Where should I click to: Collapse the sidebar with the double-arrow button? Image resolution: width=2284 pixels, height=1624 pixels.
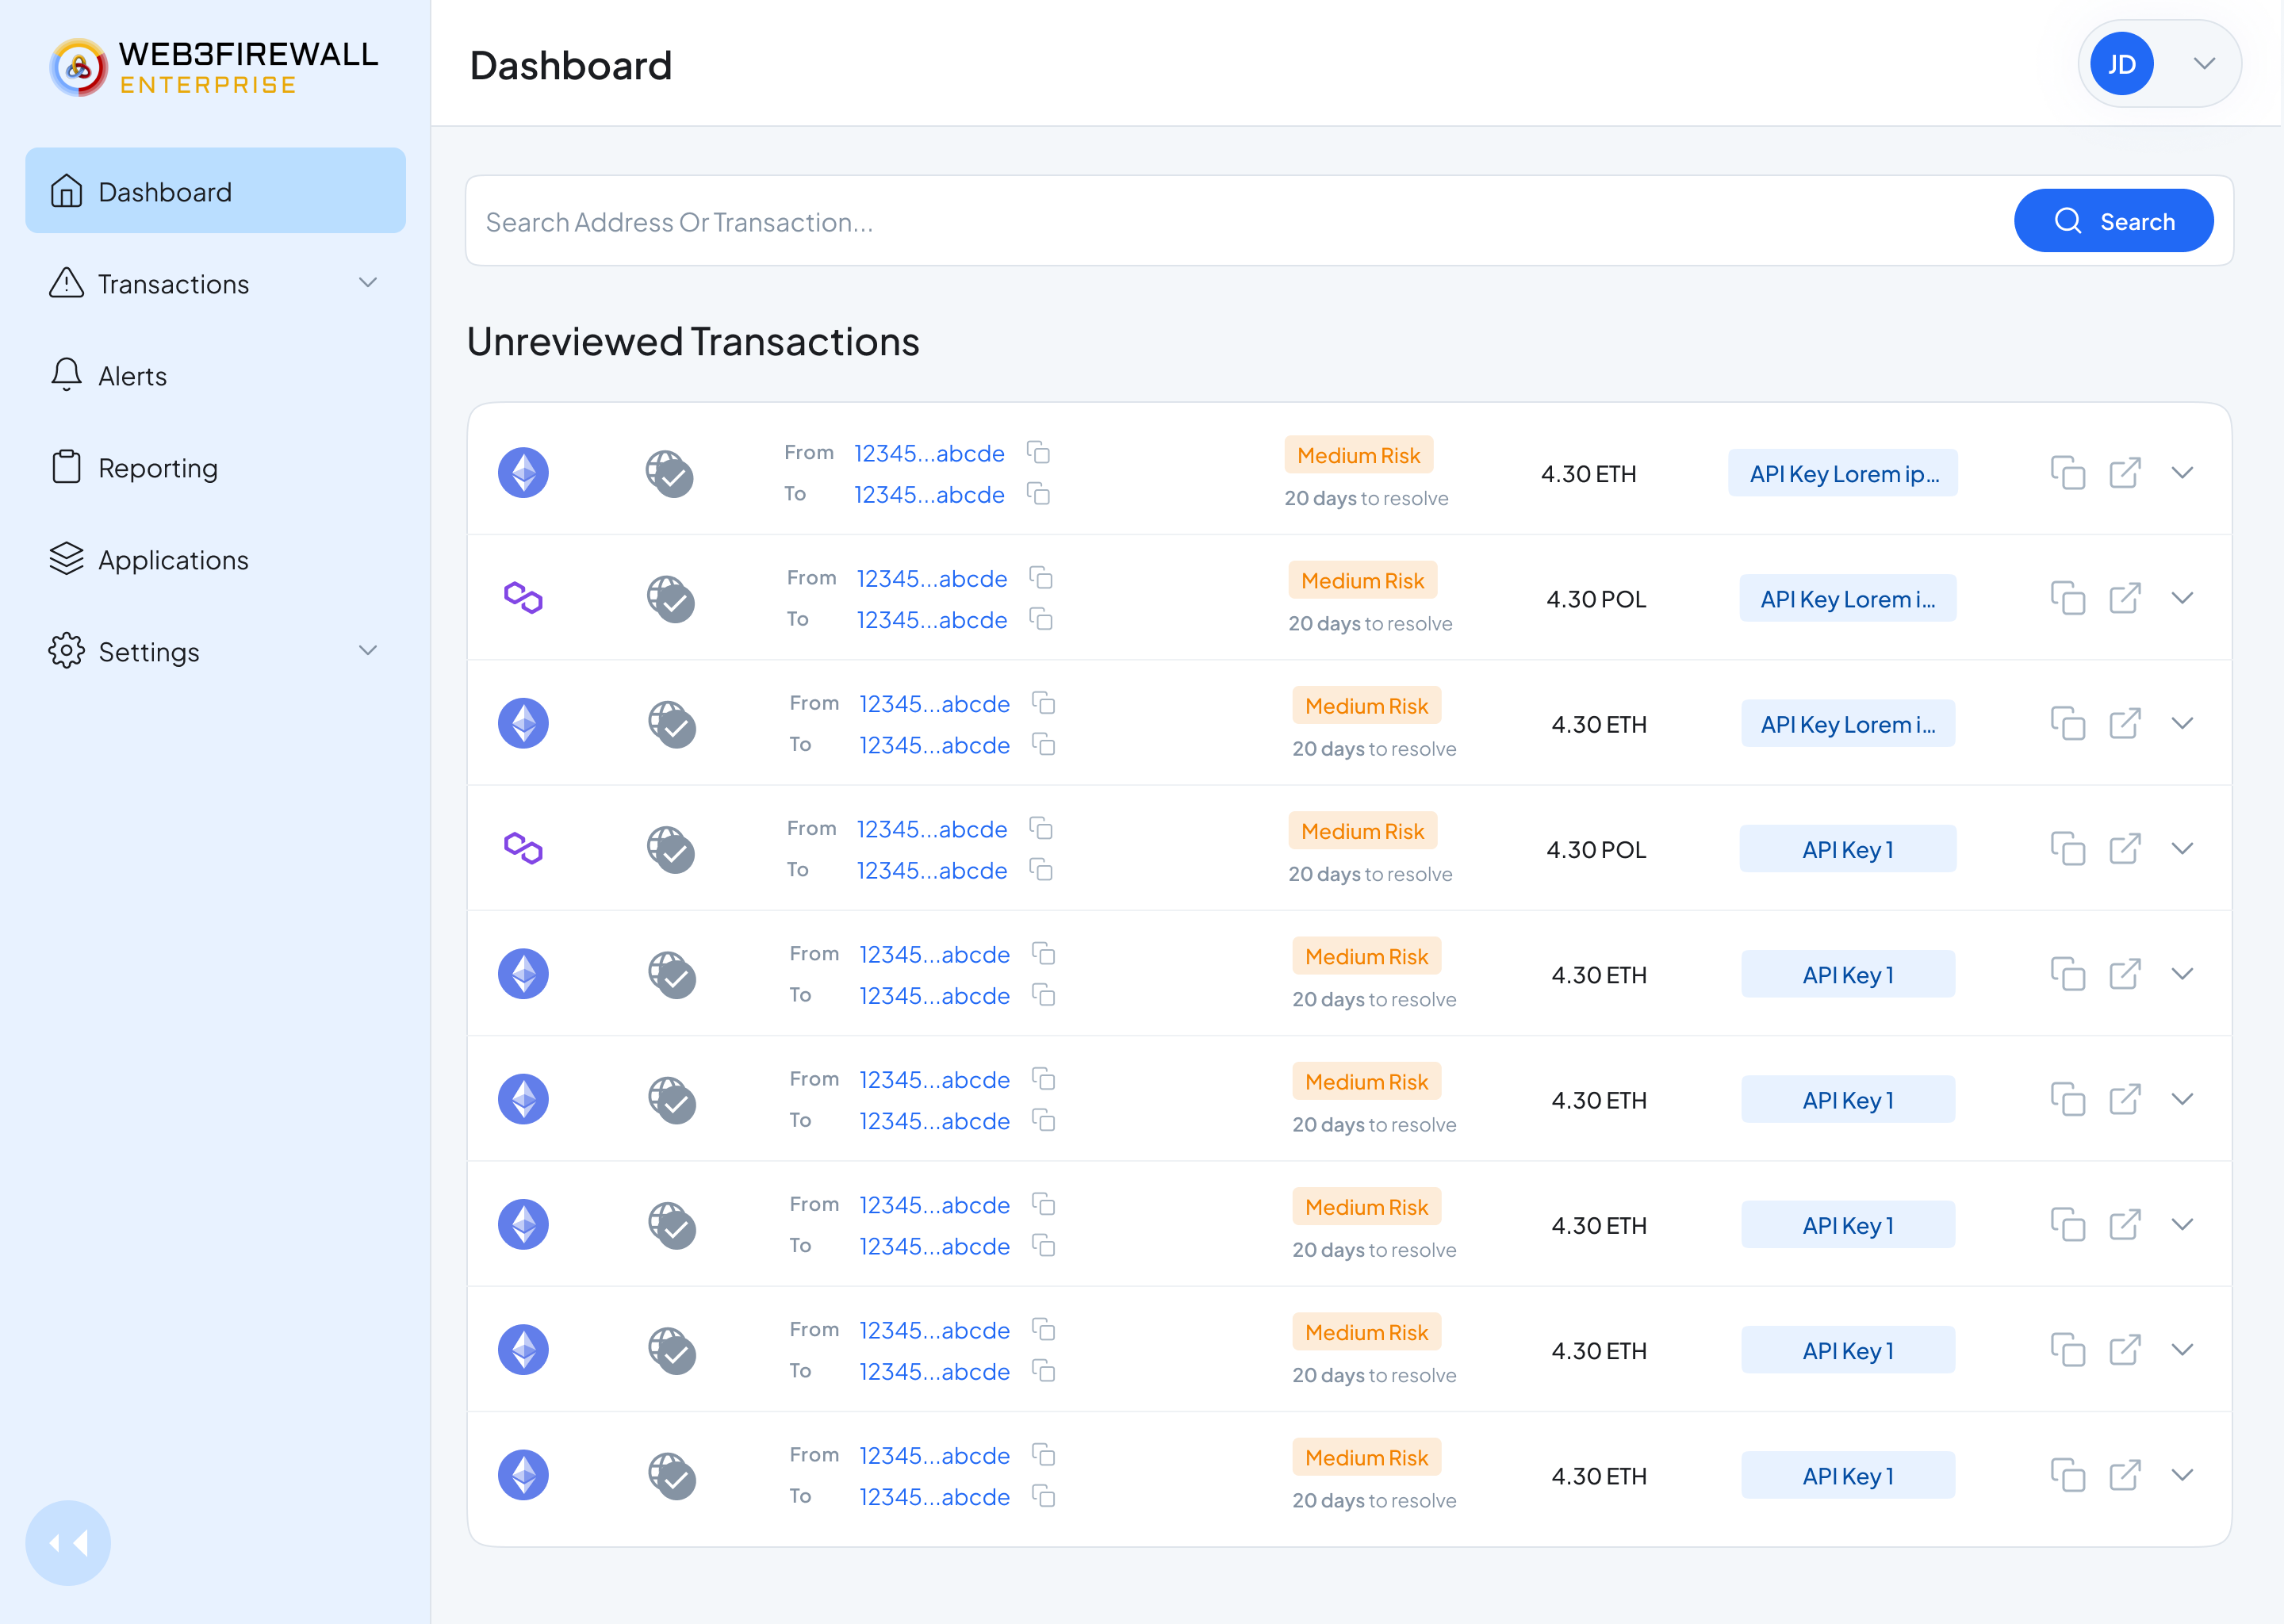tap(68, 1542)
